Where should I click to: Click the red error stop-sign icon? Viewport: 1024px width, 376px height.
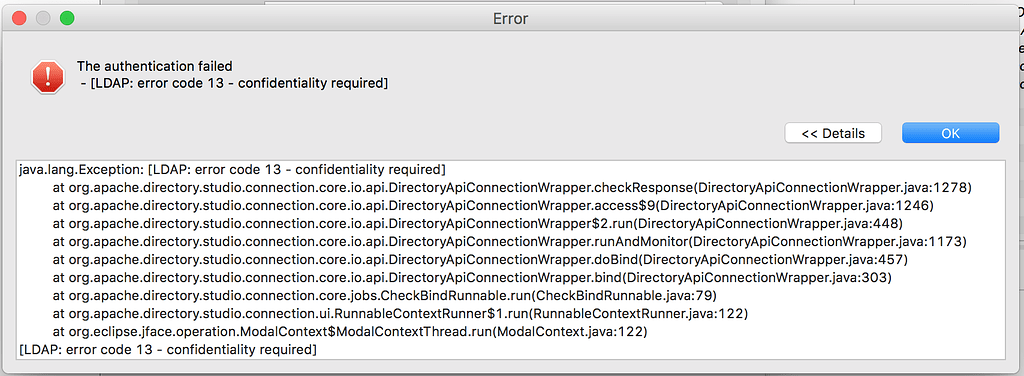(48, 77)
